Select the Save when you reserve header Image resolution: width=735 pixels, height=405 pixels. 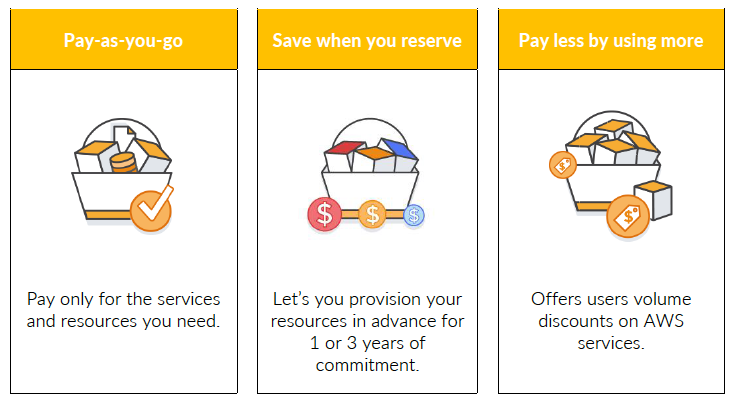[x=367, y=41]
